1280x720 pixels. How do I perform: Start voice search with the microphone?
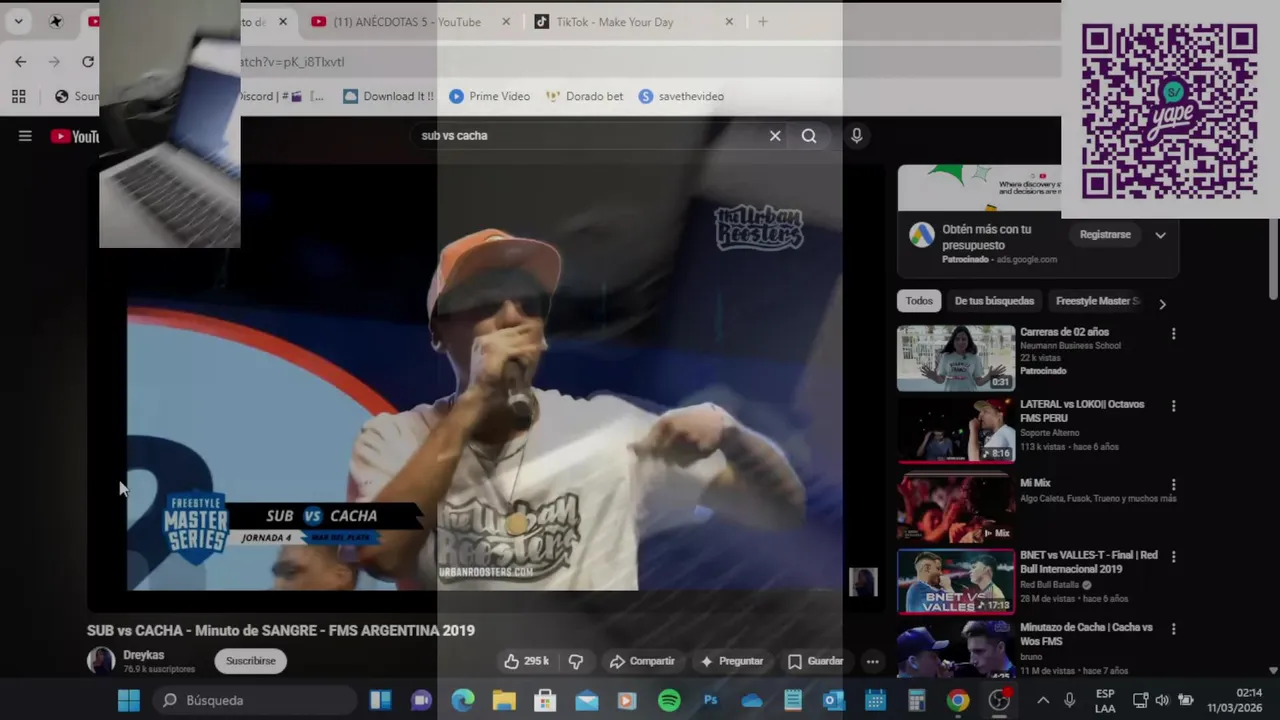pos(856,136)
